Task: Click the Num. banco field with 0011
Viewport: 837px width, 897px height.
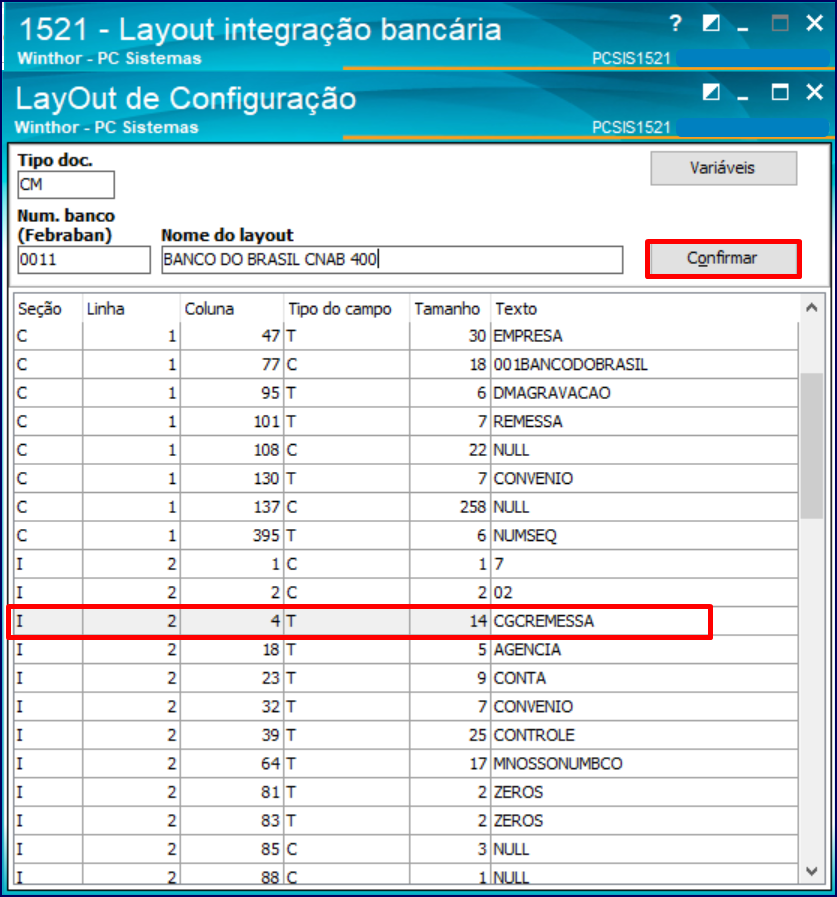Action: [84, 260]
